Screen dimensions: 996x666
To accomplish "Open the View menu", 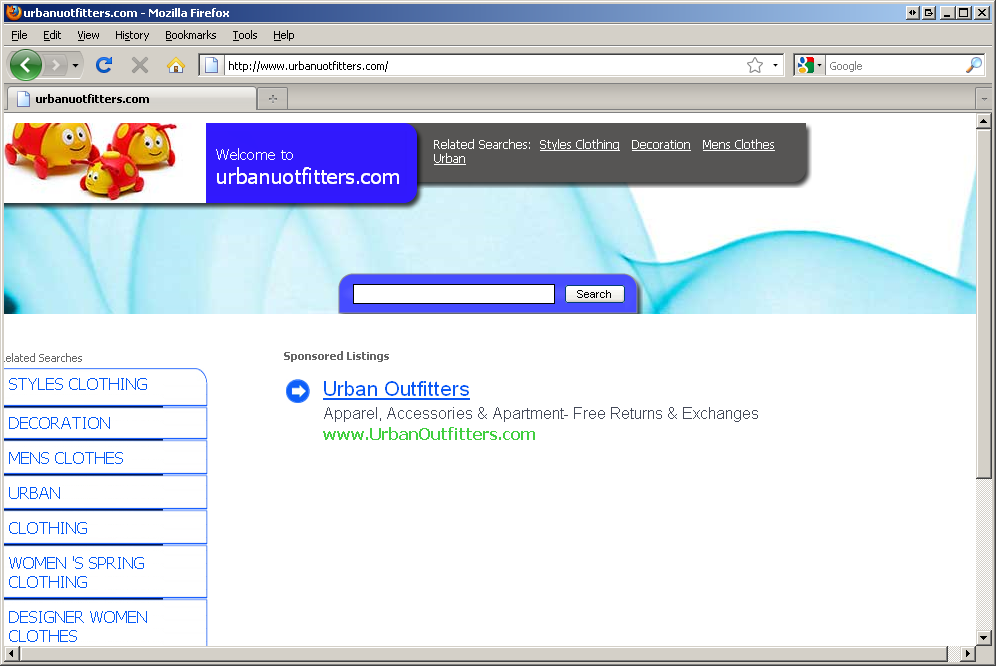I will pyautogui.click(x=88, y=35).
